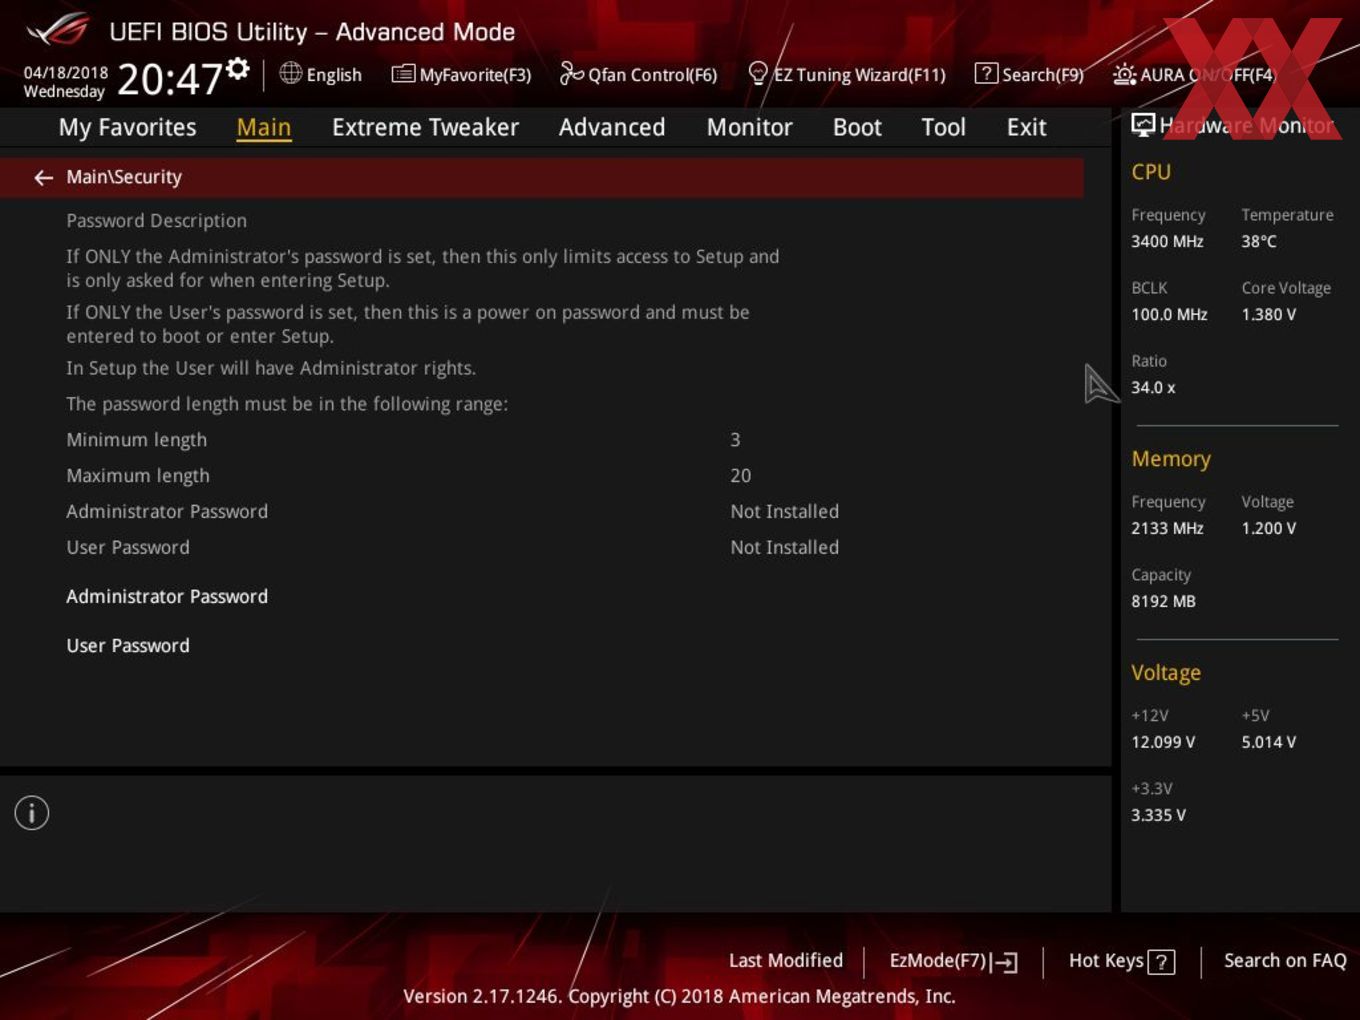This screenshot has height=1020, width=1360.
Task: Click the back arrow beside Main\Security
Action: 43,178
